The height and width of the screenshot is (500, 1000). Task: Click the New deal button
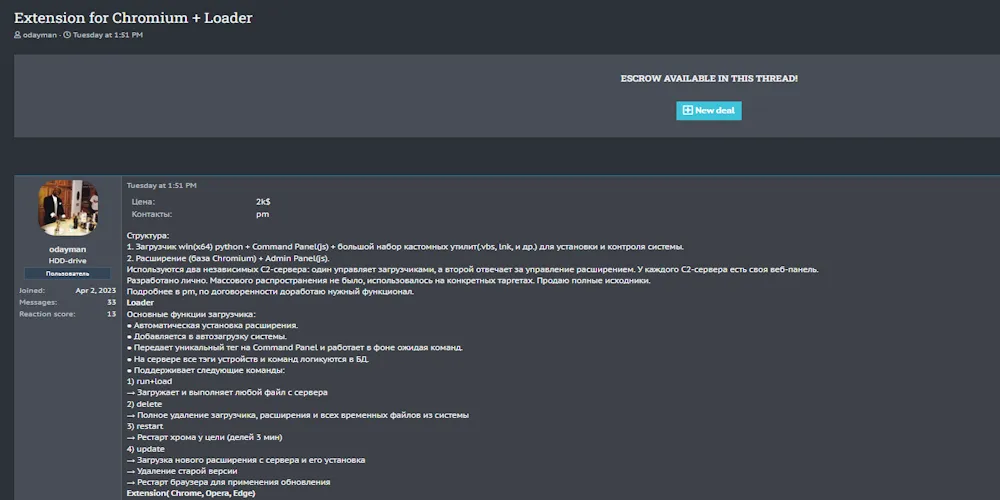click(709, 110)
